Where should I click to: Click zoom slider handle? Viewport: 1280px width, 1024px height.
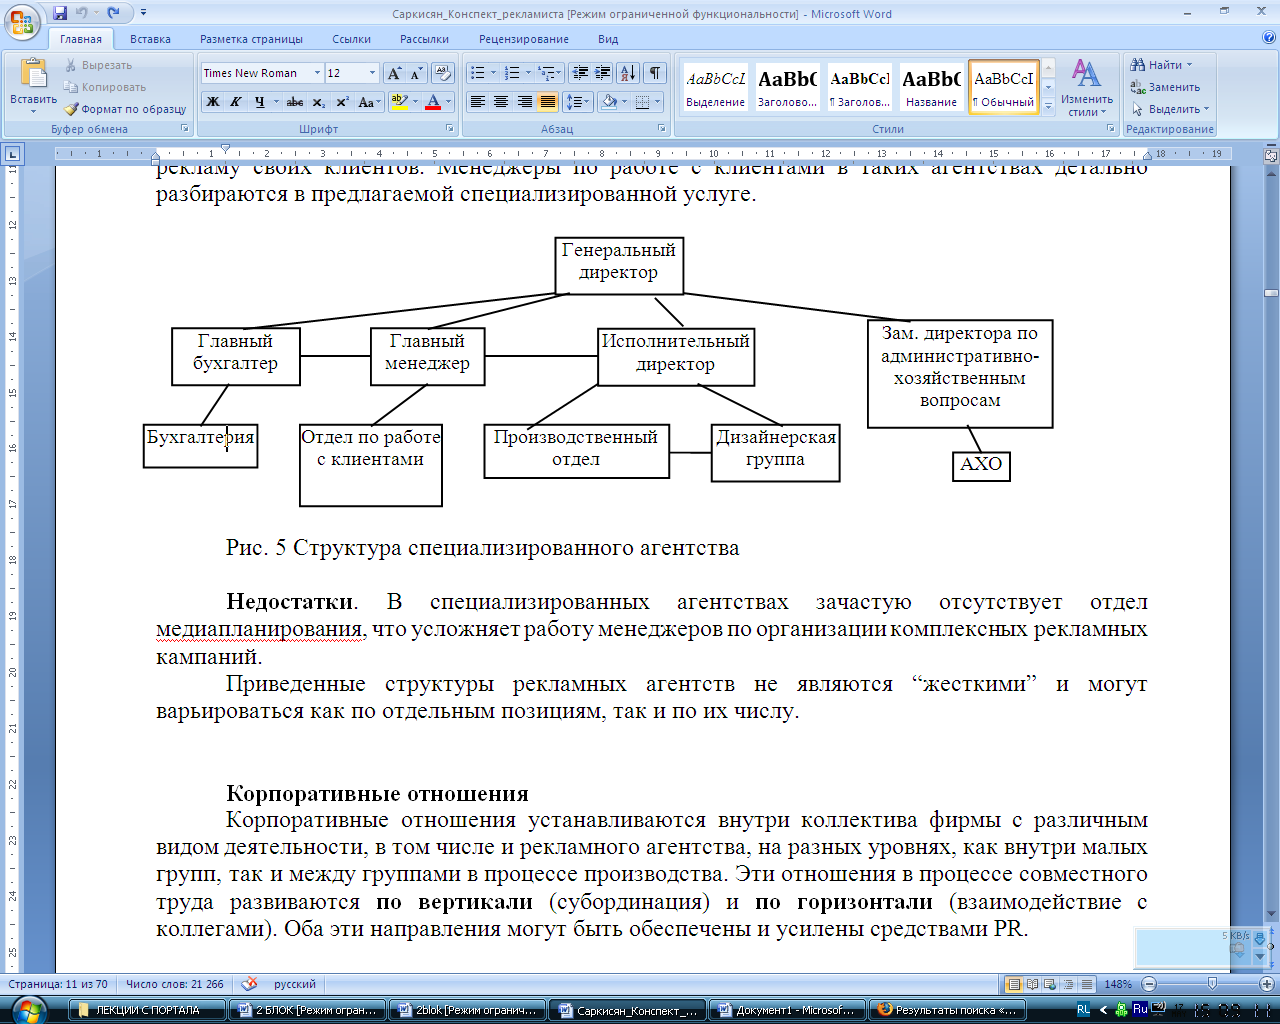[1213, 984]
